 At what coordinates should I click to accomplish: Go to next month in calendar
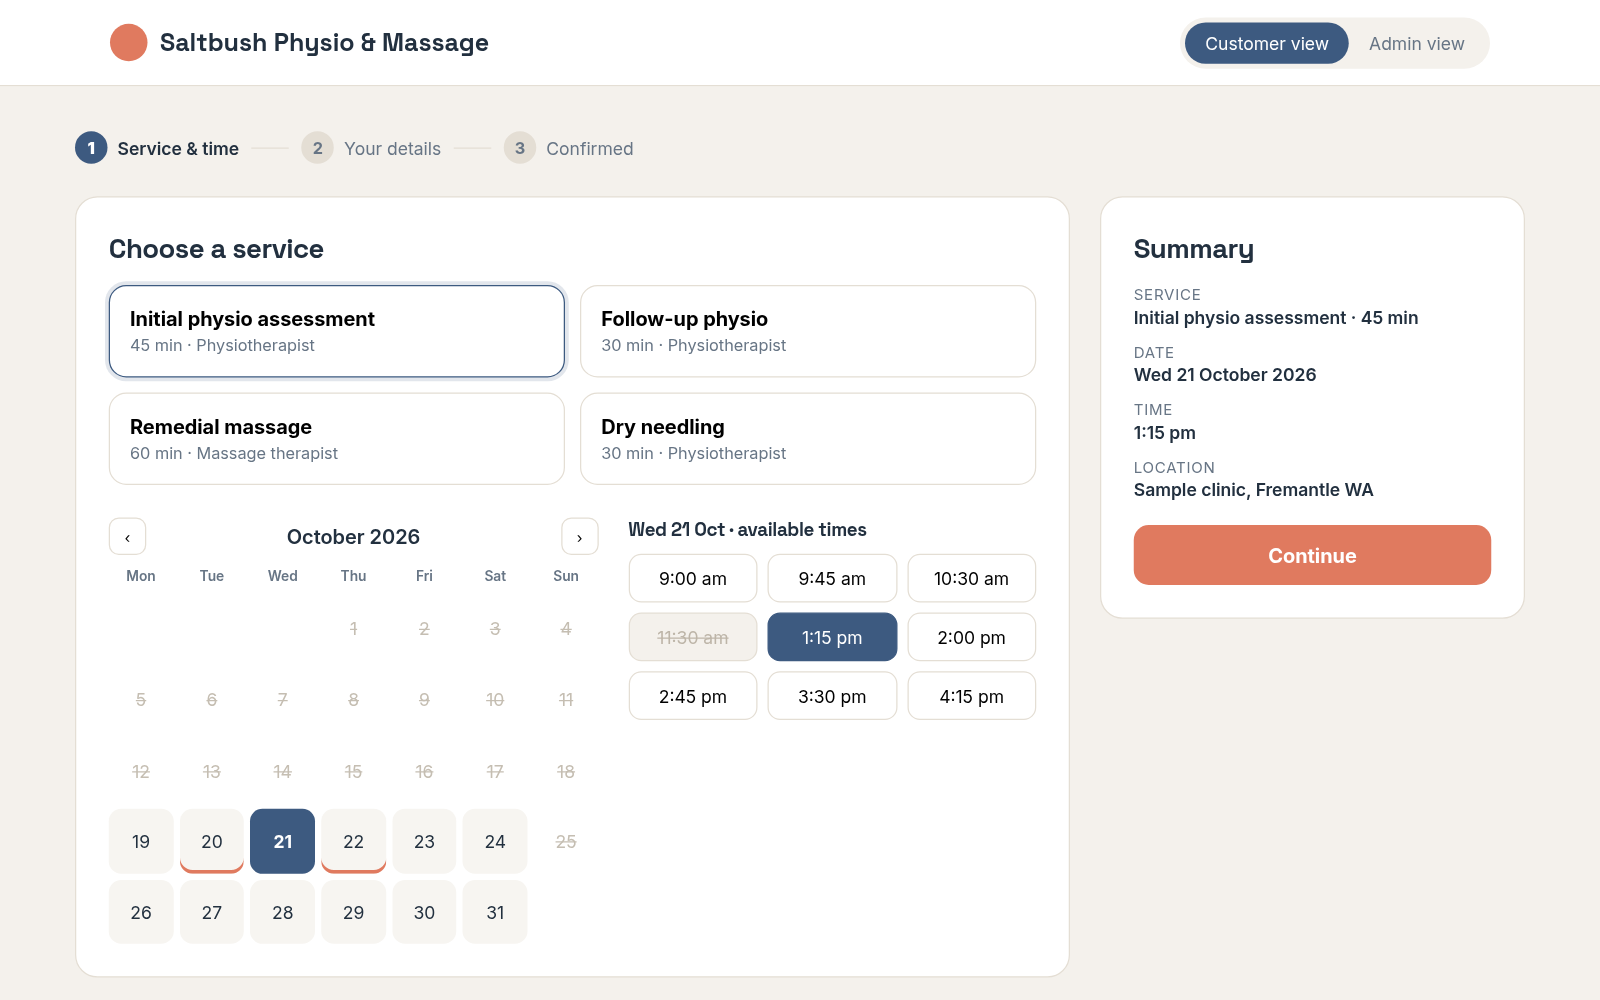click(x=580, y=537)
